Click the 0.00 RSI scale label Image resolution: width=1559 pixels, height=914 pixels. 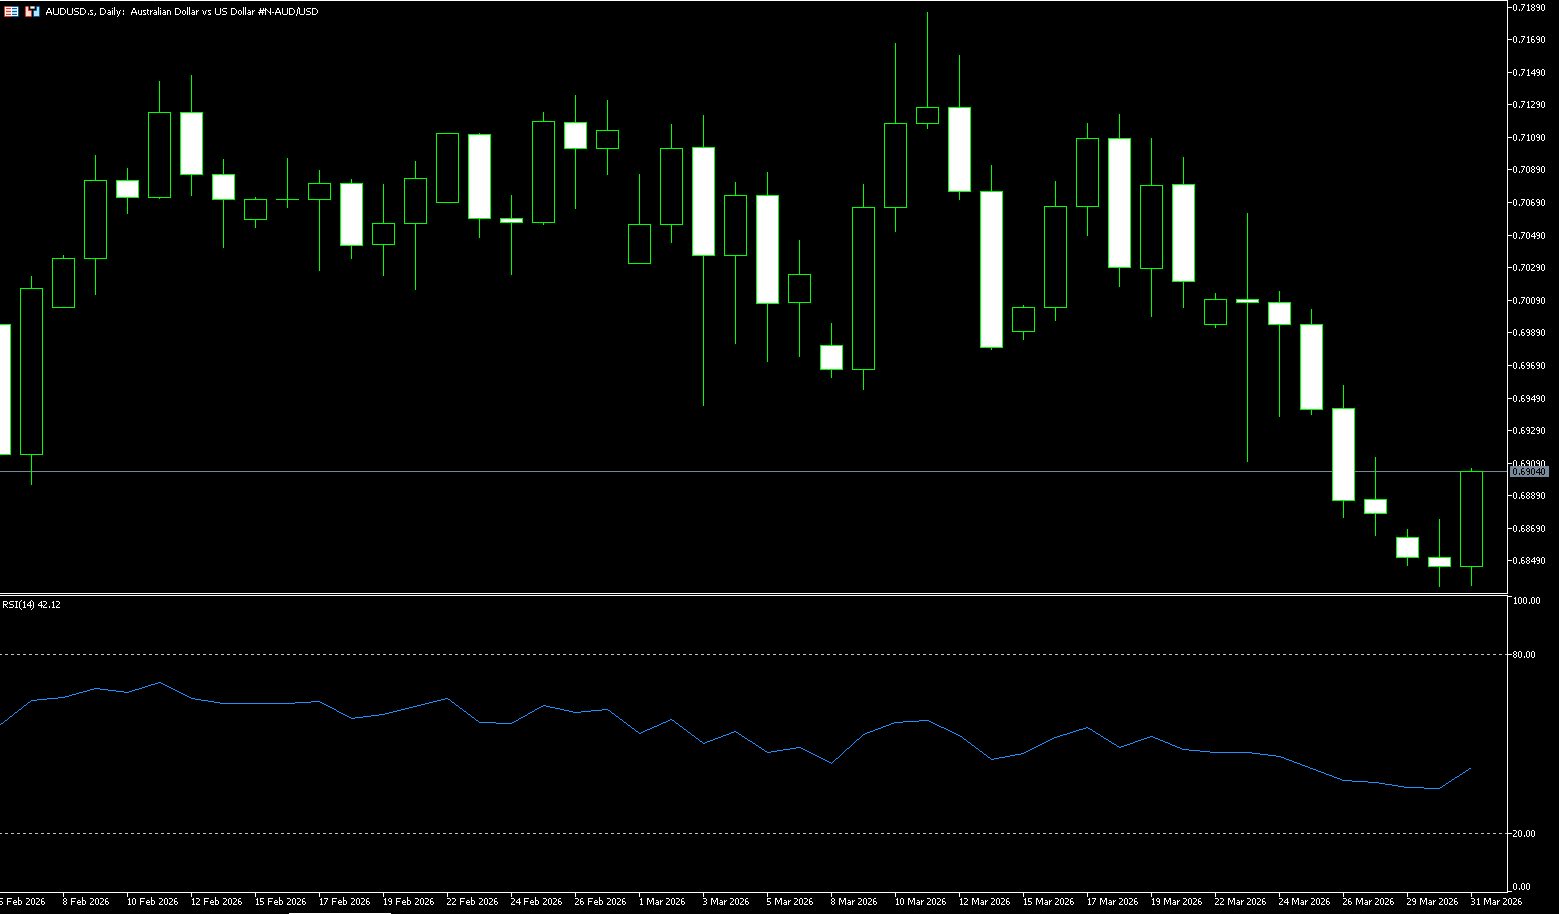[1522, 886]
